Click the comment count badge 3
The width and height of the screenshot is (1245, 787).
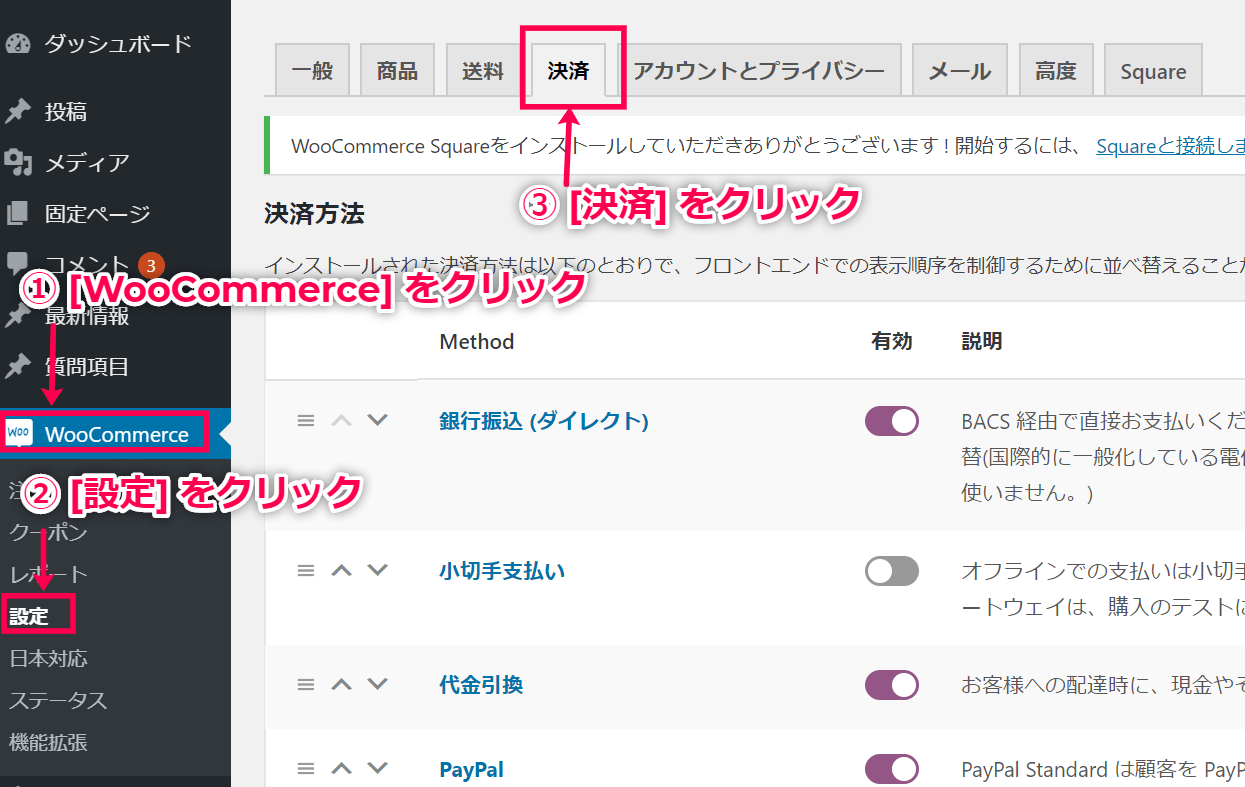[151, 265]
